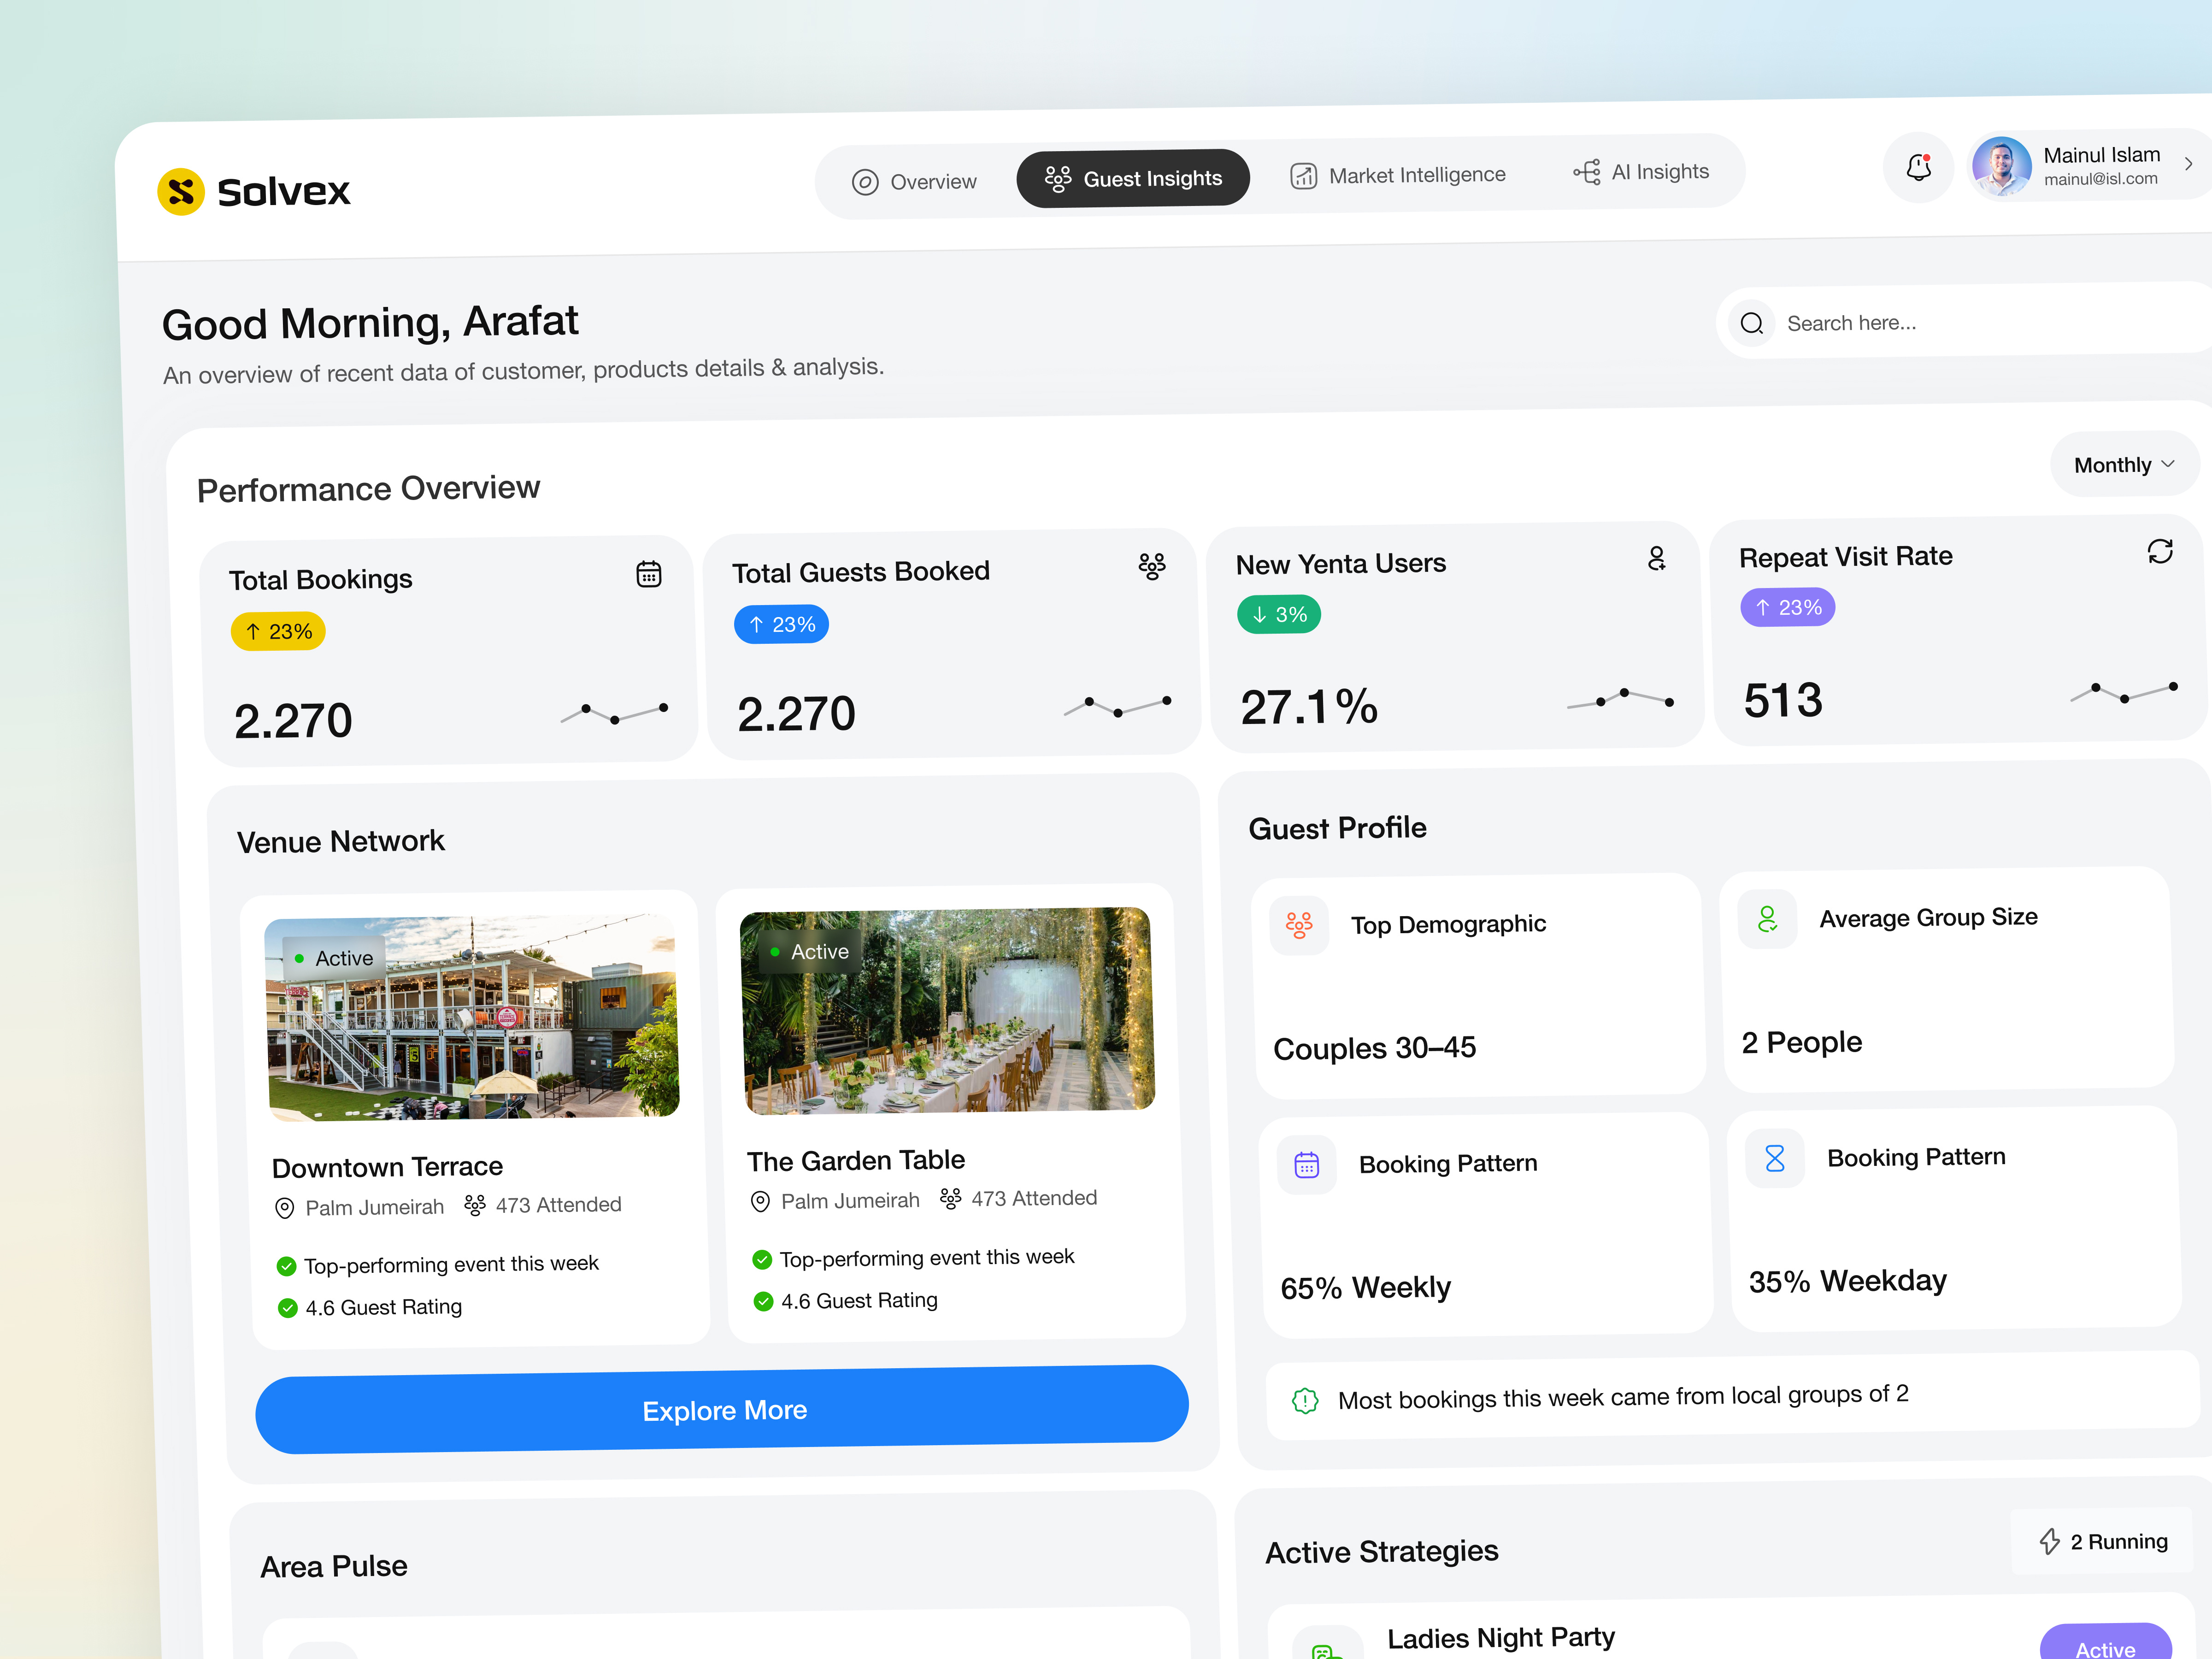Click the calendar icon on Total Bookings card
Image resolution: width=2212 pixels, height=1659 pixels.
(x=649, y=573)
